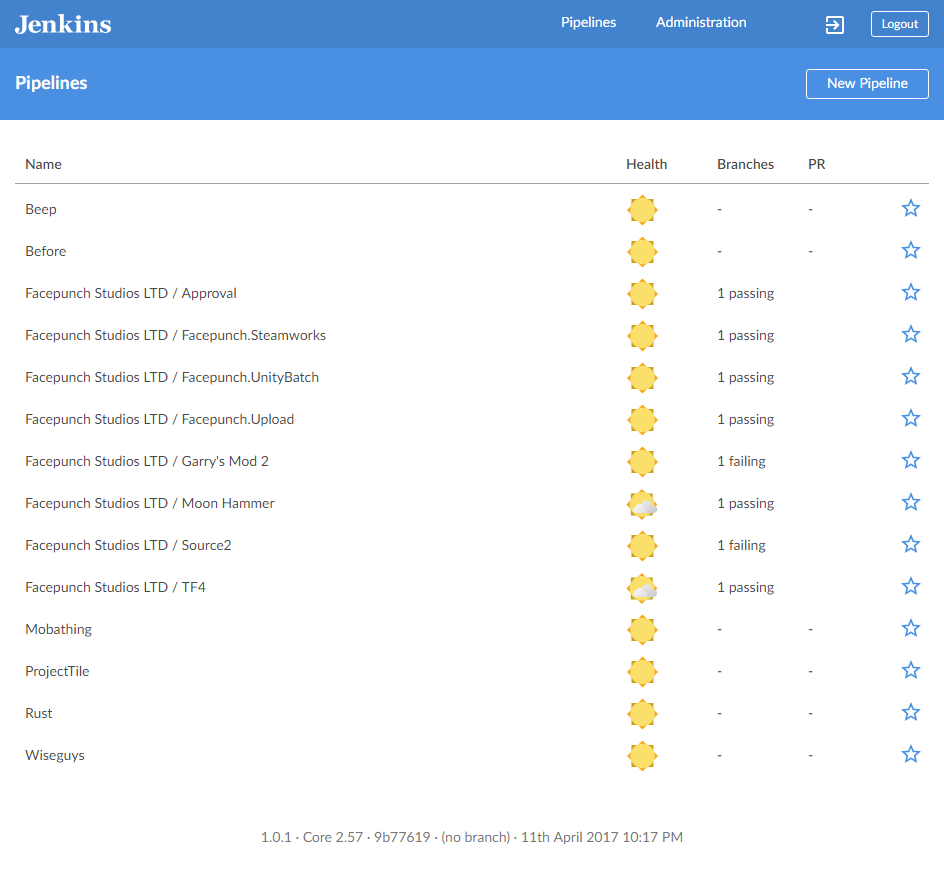The image size is (944, 870).
Task: Click sunny health icon for Source2
Action: pyautogui.click(x=642, y=546)
